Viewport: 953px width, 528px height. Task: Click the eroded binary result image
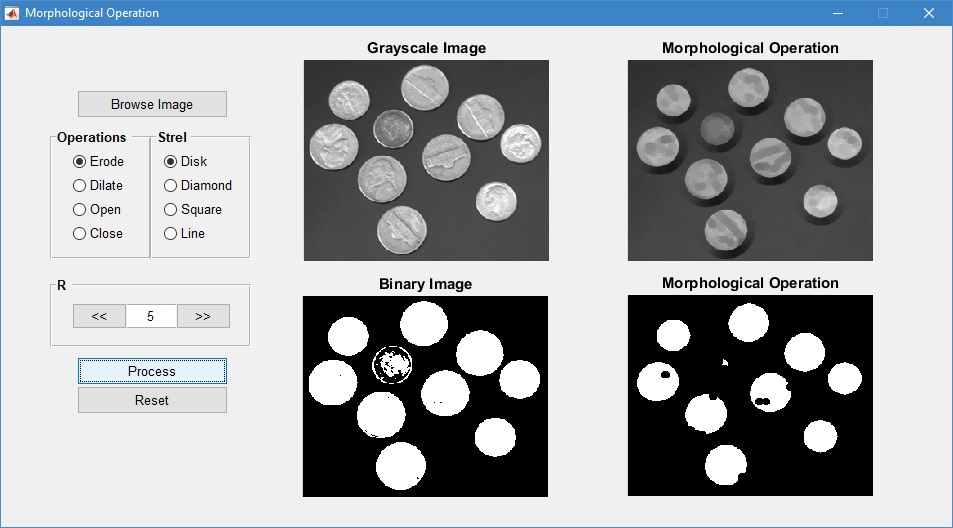[x=750, y=395]
